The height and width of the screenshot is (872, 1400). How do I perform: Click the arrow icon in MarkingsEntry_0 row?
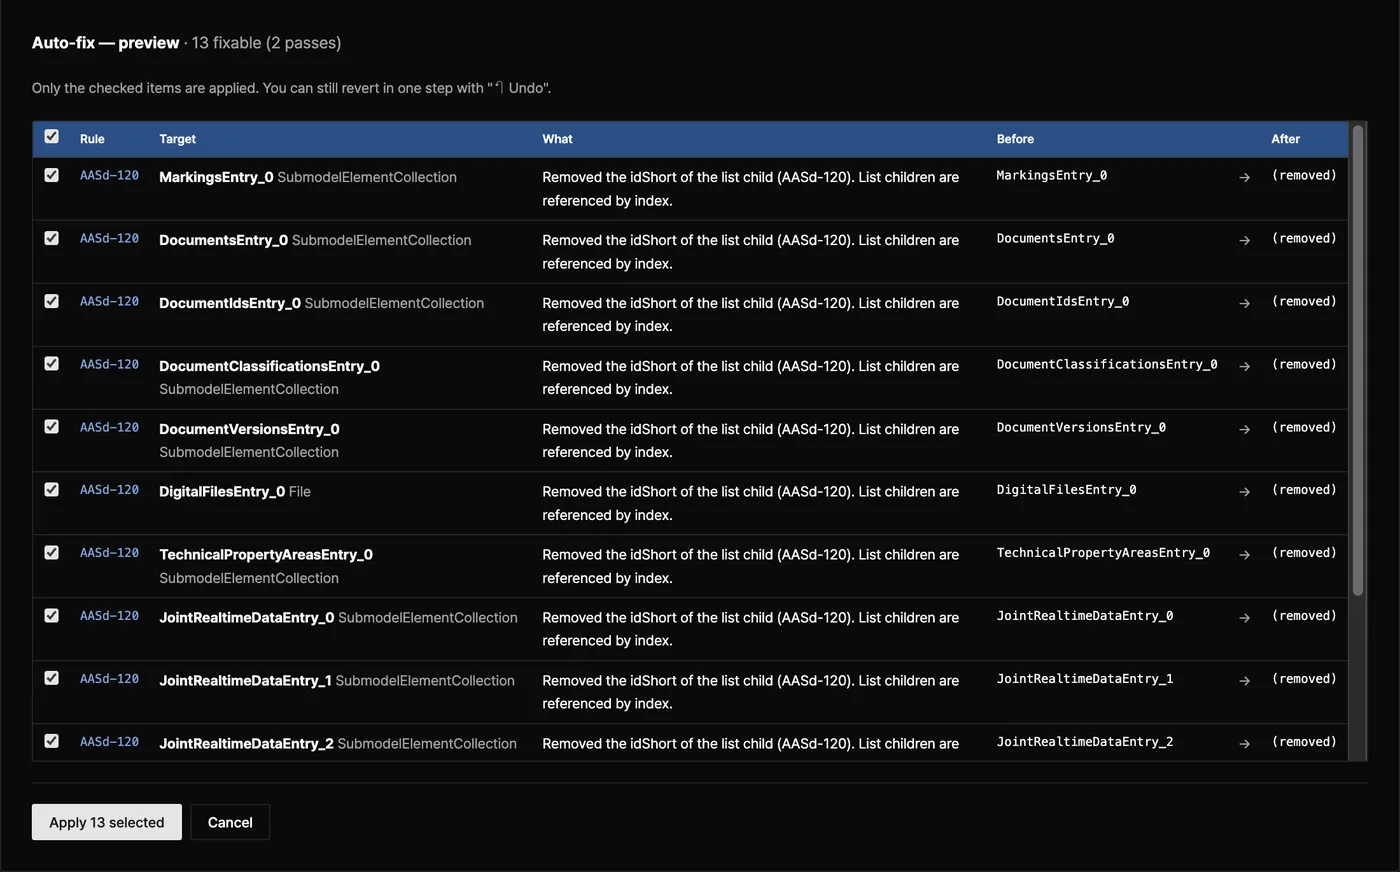point(1244,177)
